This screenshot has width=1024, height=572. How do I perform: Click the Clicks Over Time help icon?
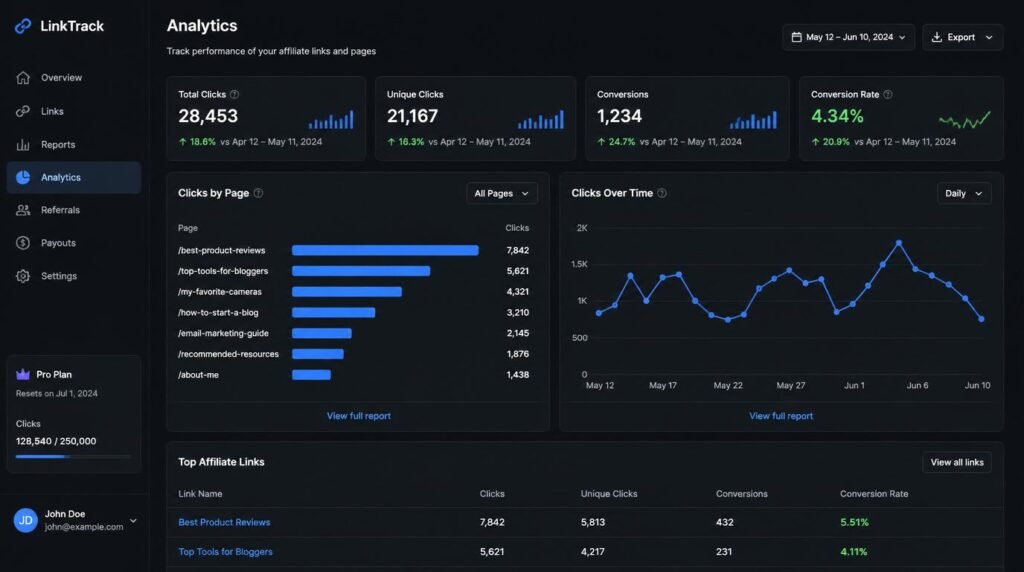pos(662,193)
